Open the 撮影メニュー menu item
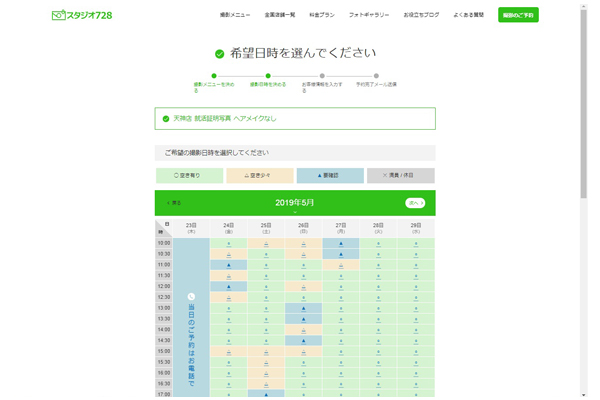600x400 pixels. point(235,15)
